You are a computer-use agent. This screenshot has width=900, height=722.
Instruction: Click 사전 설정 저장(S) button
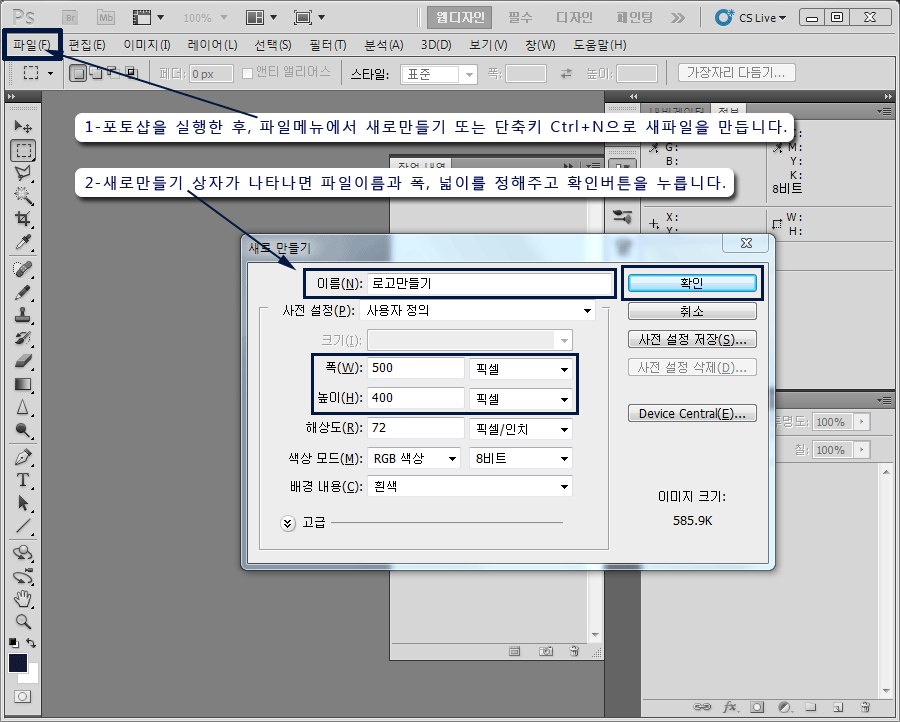pyautogui.click(x=692, y=339)
